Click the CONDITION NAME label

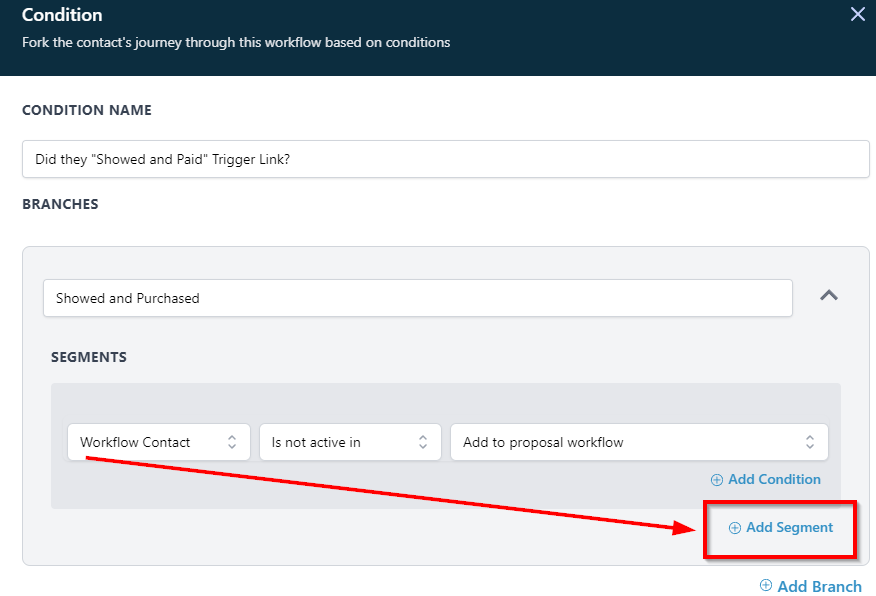[87, 110]
